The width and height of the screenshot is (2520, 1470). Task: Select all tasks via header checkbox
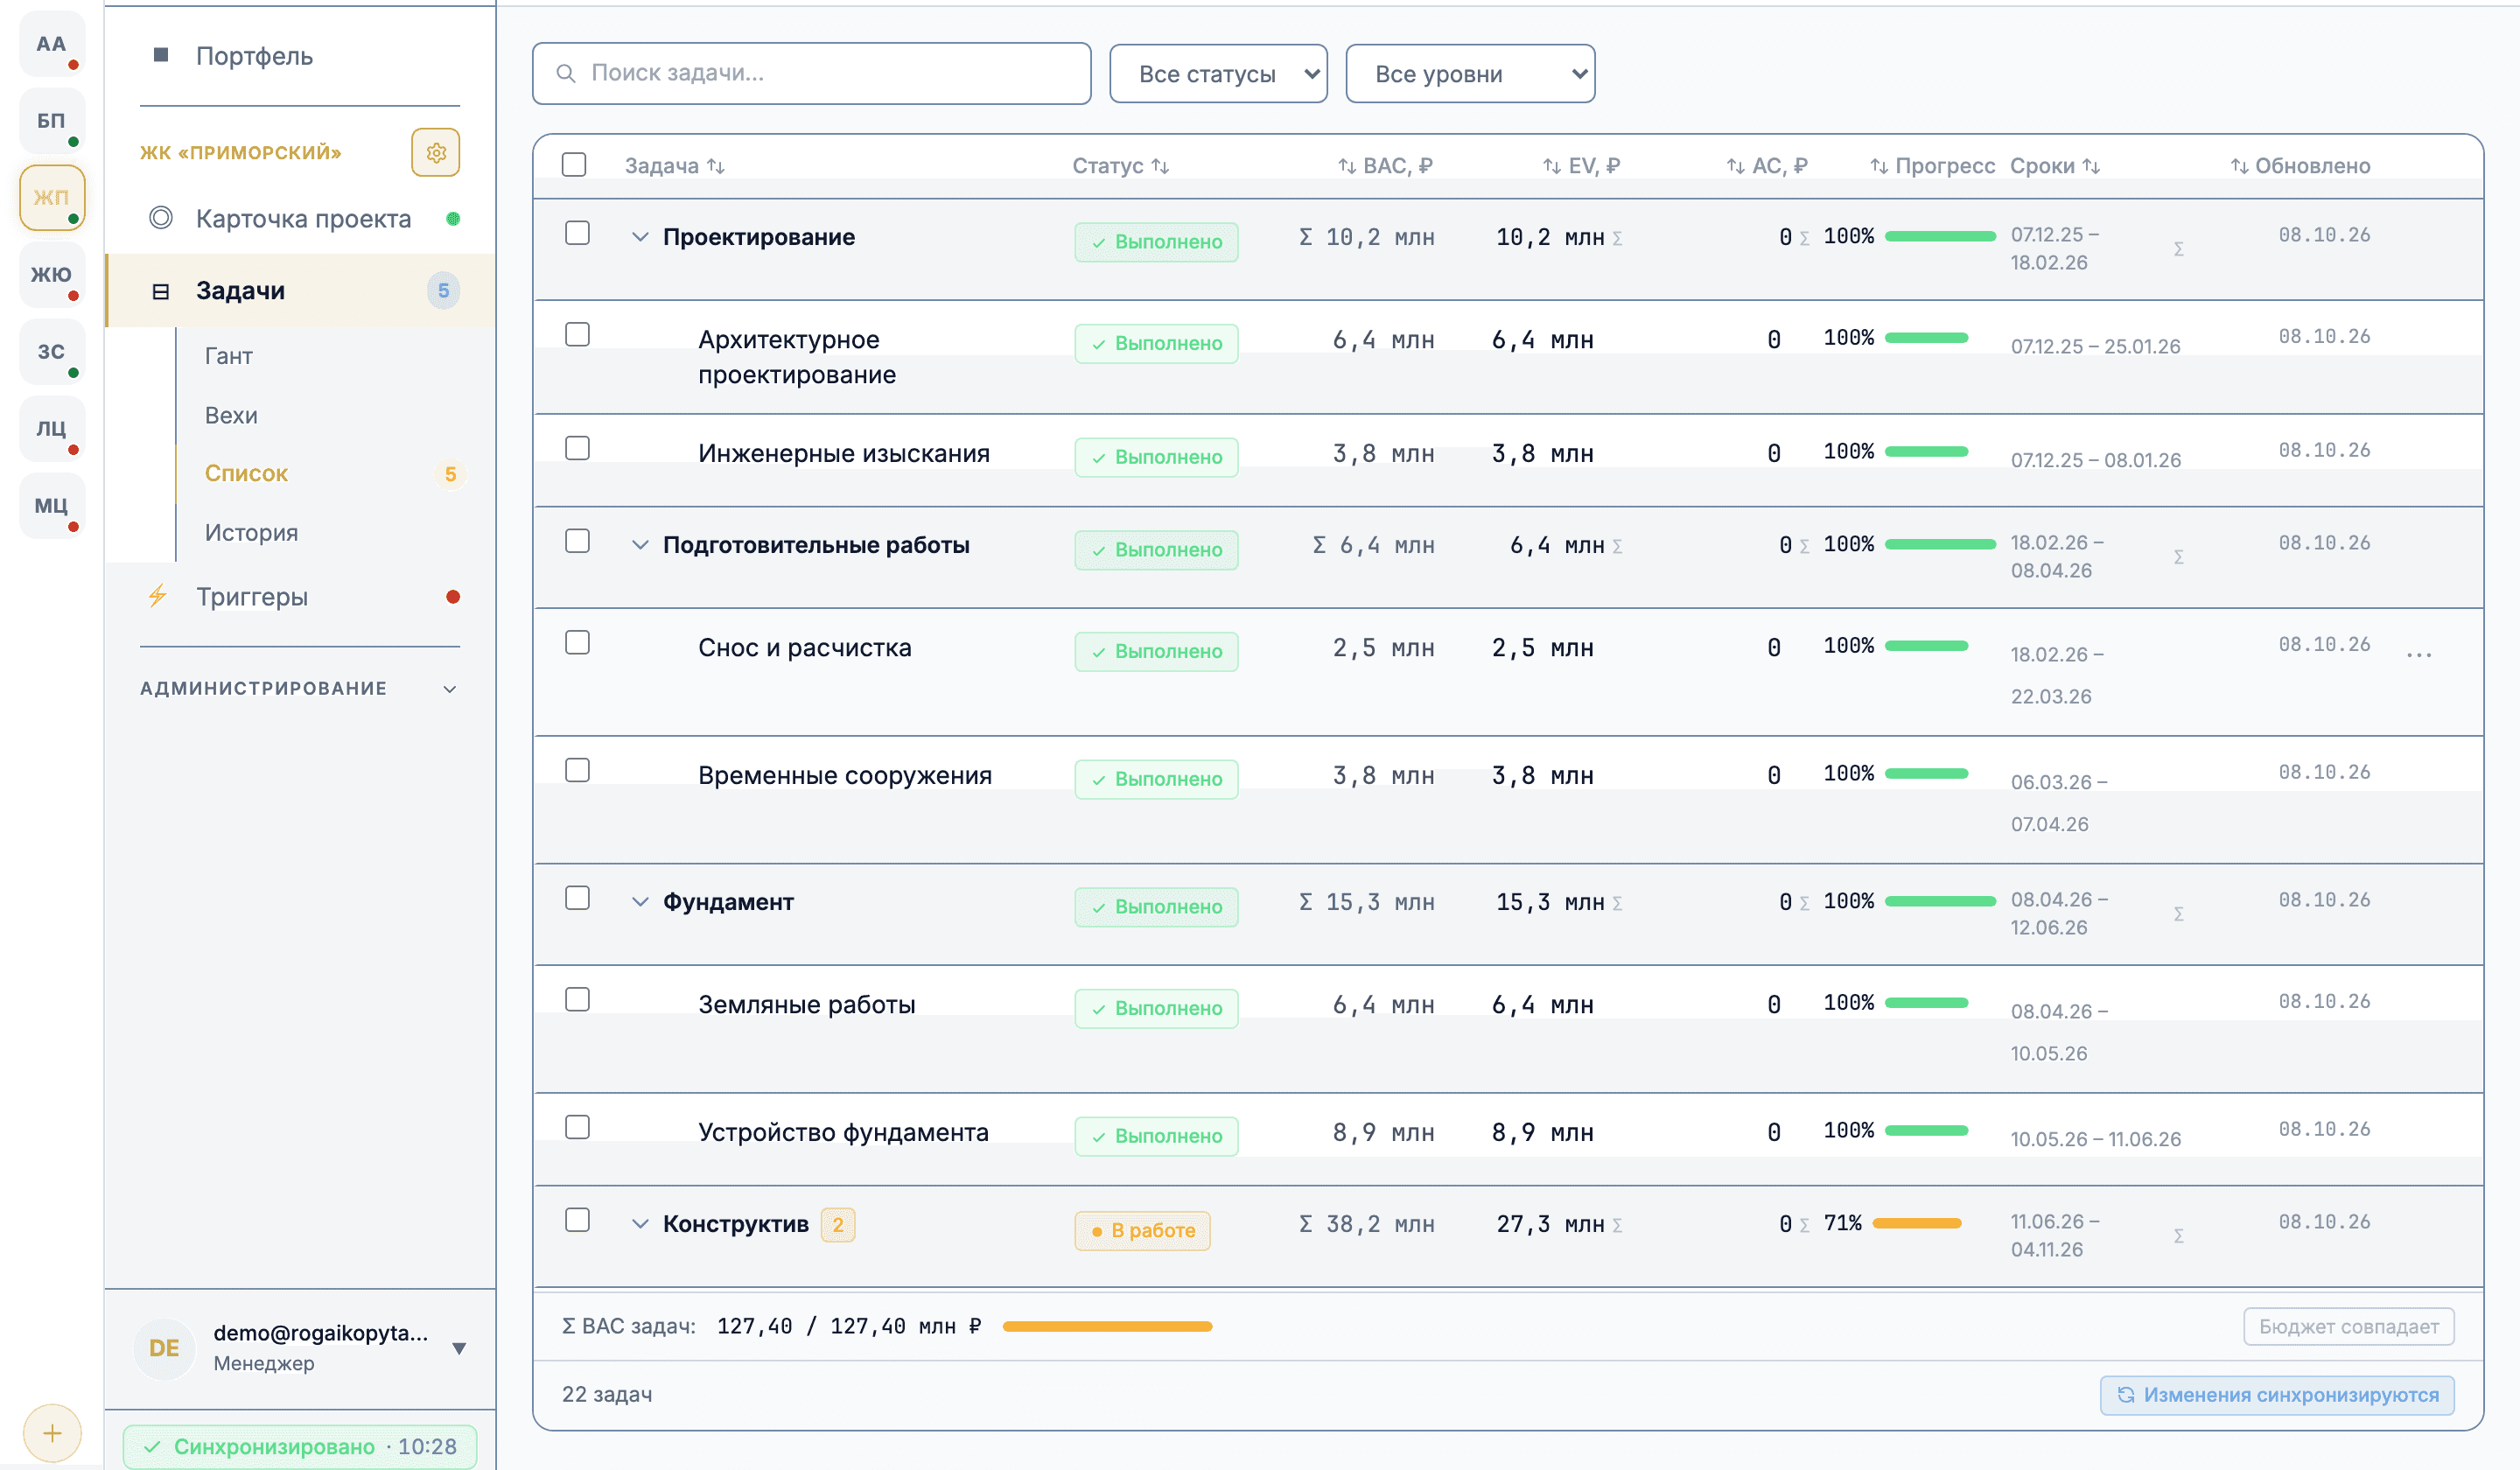point(574,164)
